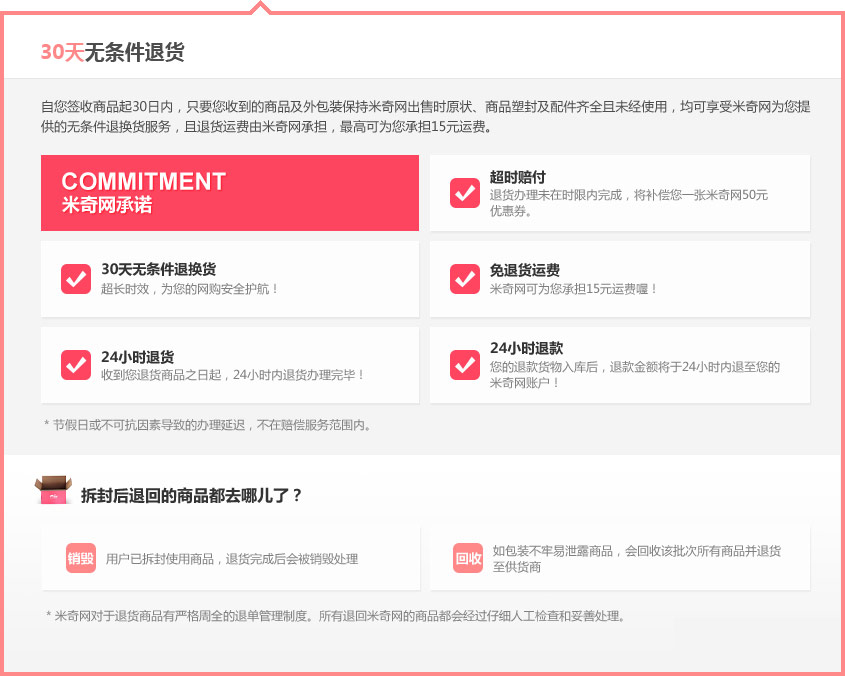The image size is (845, 676).
Task: Click the checkmark icon beside 免退货运费
Action: coord(465,279)
